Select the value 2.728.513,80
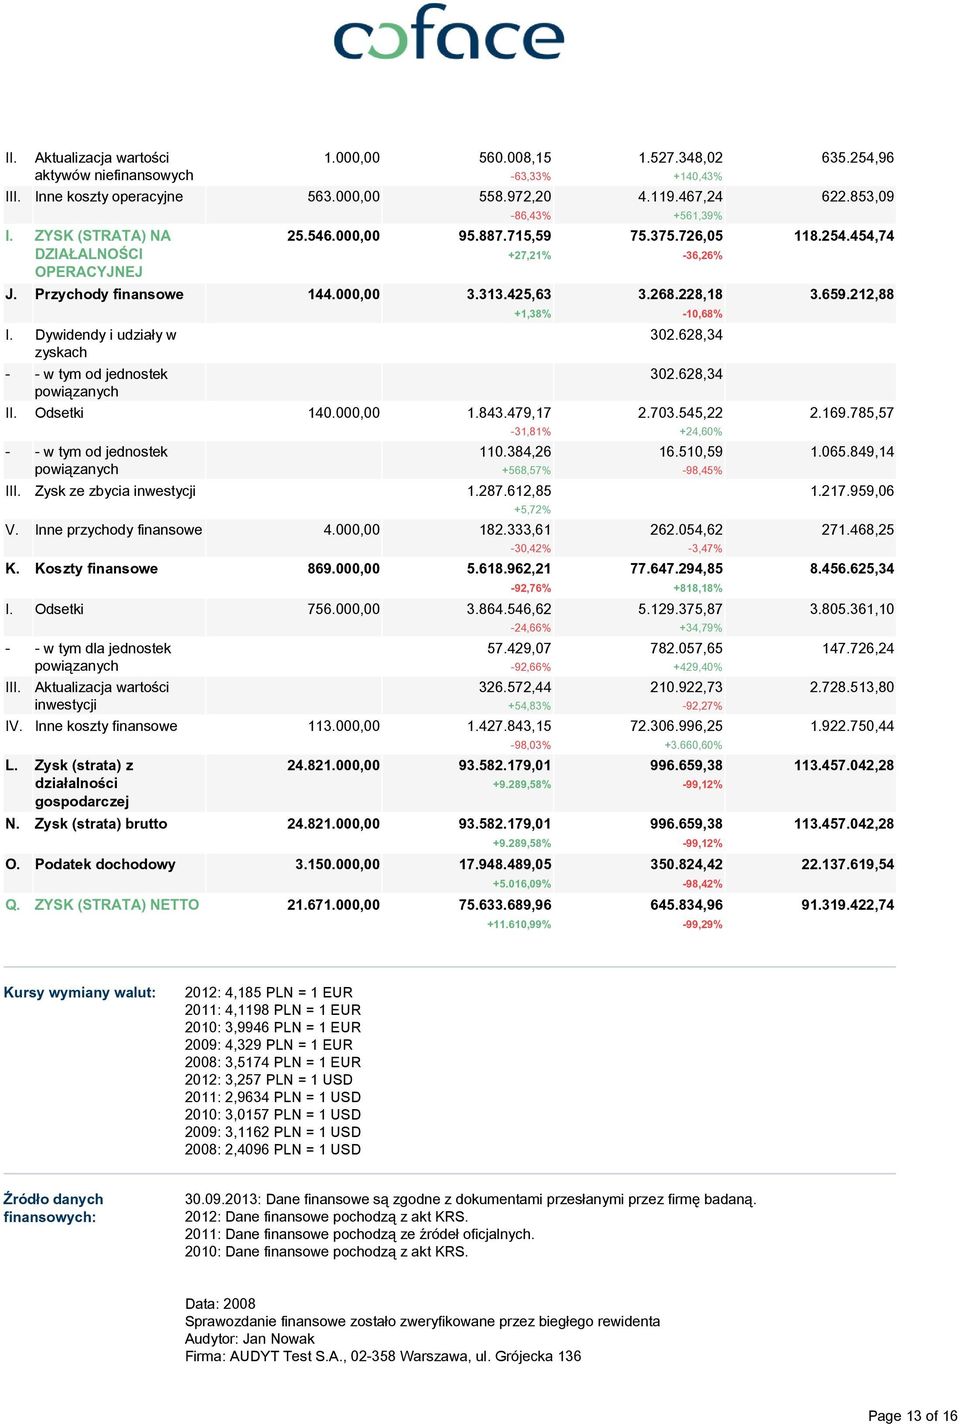This screenshot has width=960, height=1424. pos(852,687)
